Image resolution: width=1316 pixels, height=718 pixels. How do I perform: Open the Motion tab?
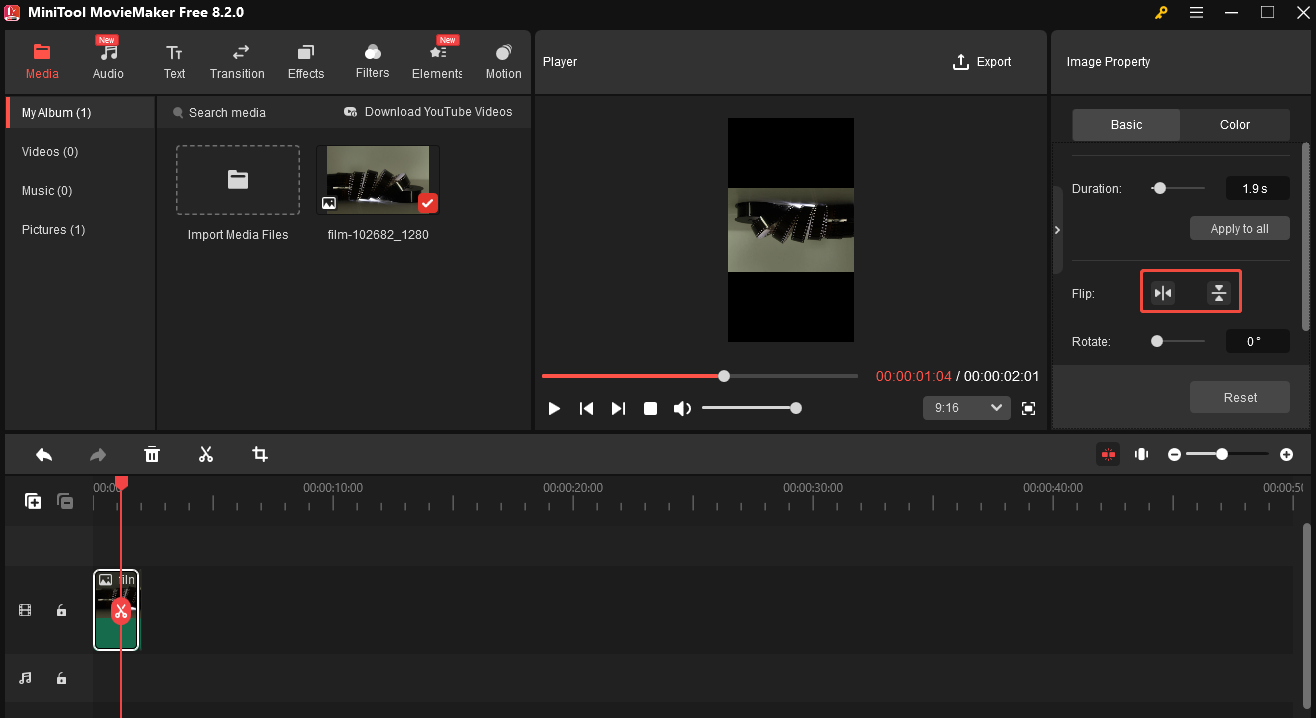point(503,61)
